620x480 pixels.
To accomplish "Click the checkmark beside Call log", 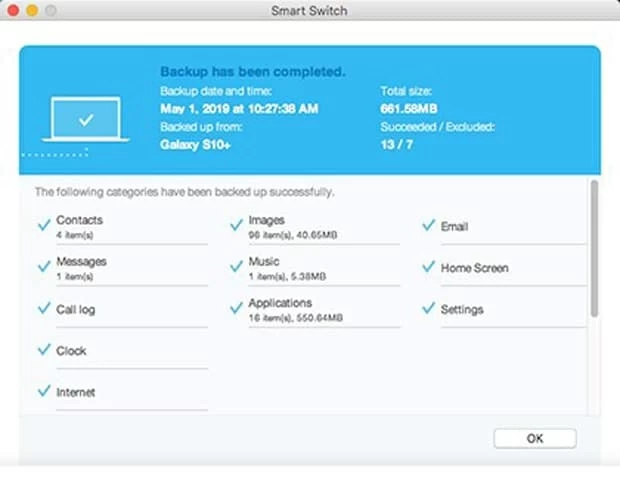I will (44, 309).
